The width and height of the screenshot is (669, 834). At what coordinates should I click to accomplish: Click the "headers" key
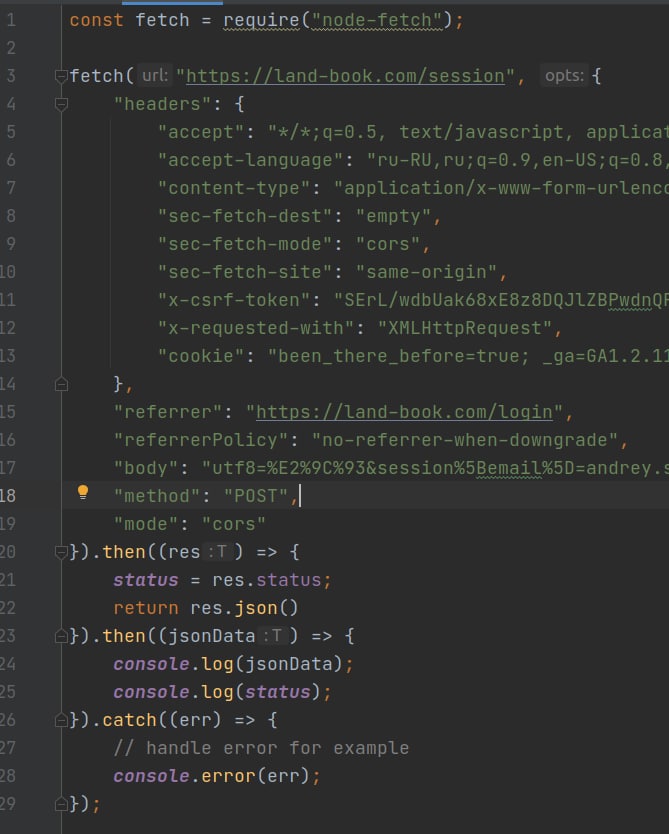162,104
